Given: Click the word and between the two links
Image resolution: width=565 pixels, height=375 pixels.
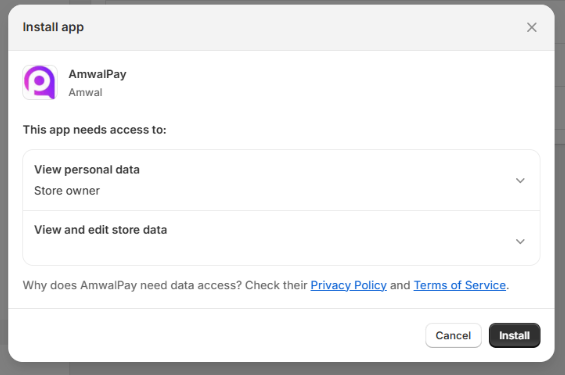Looking at the screenshot, I should [400, 285].
